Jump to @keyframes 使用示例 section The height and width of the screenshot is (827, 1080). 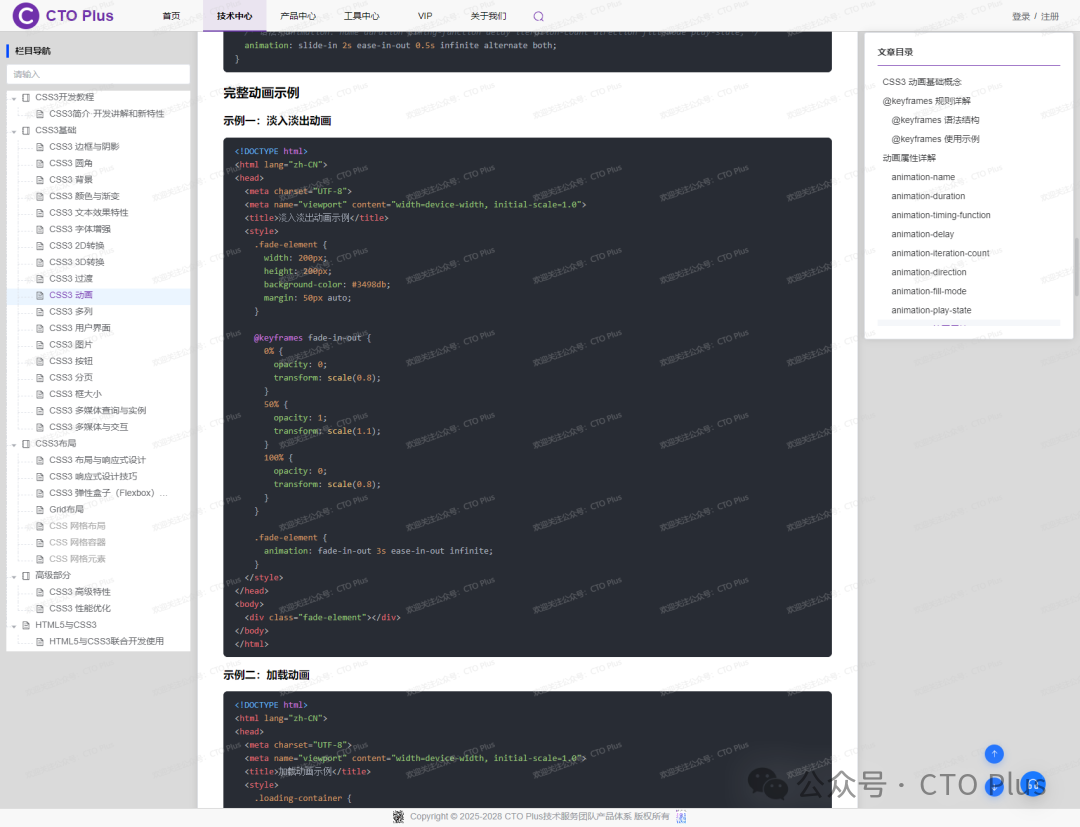click(x=935, y=139)
